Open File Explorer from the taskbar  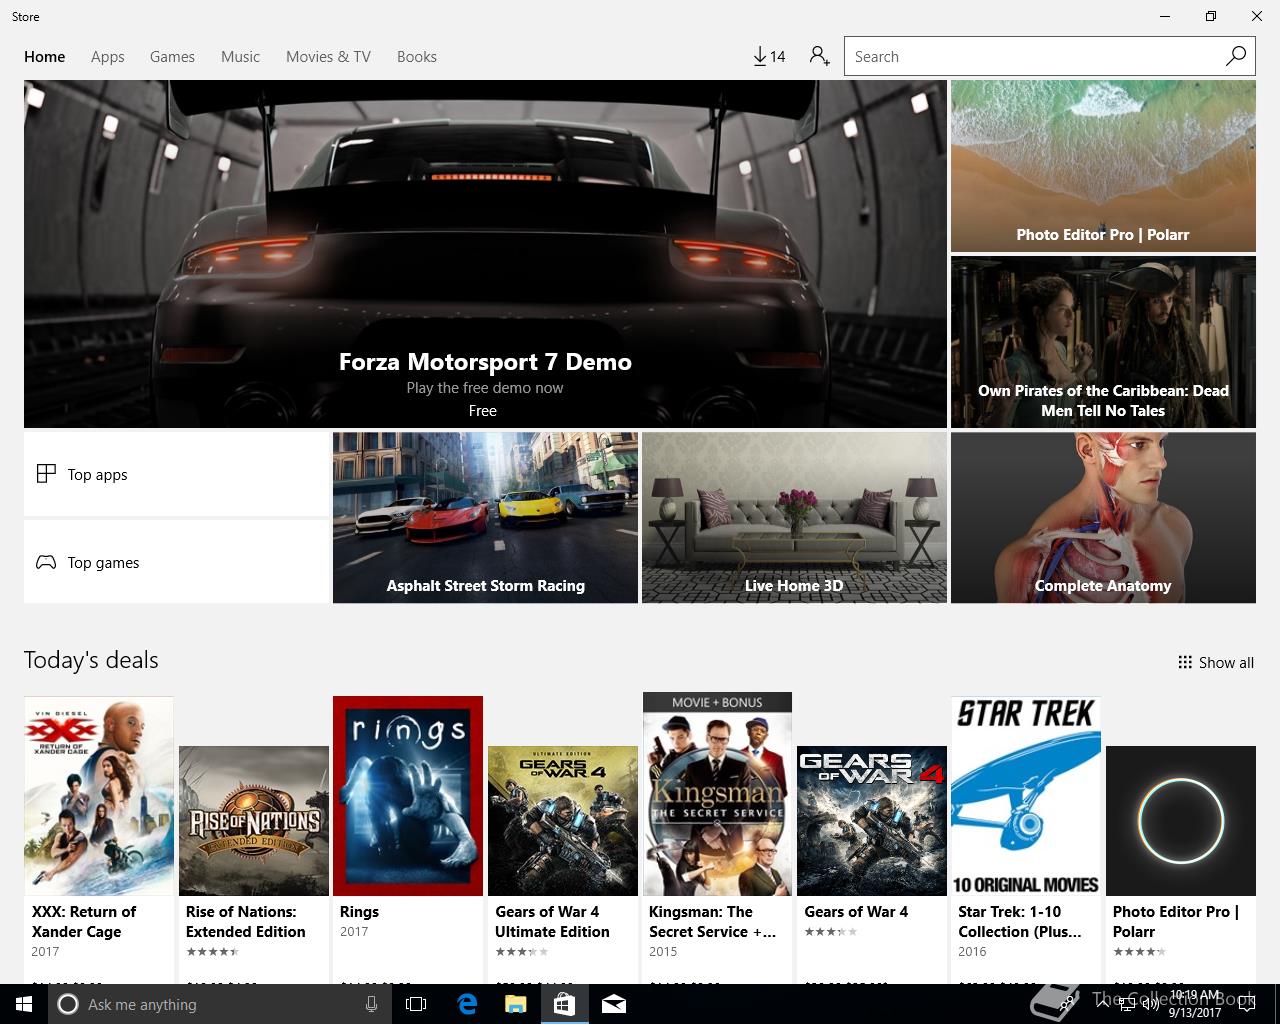click(x=515, y=1004)
